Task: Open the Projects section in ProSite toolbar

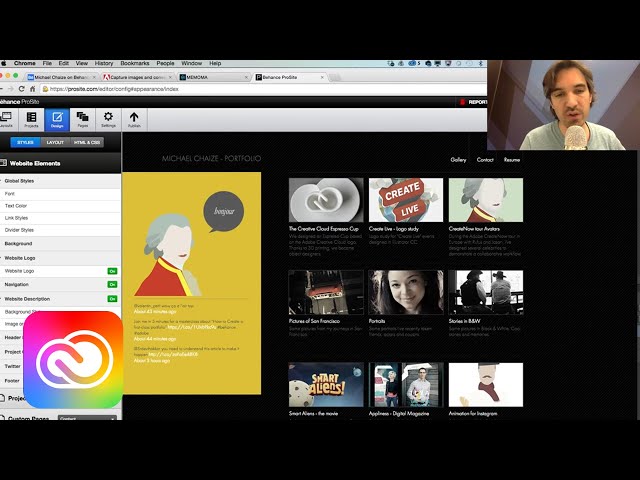Action: (31, 120)
